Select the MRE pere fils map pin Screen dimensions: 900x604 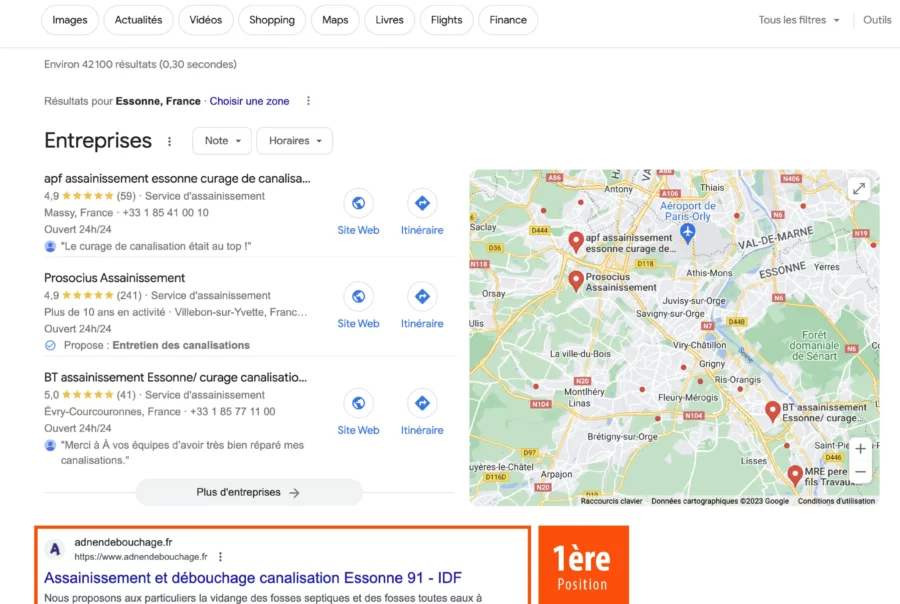click(794, 475)
